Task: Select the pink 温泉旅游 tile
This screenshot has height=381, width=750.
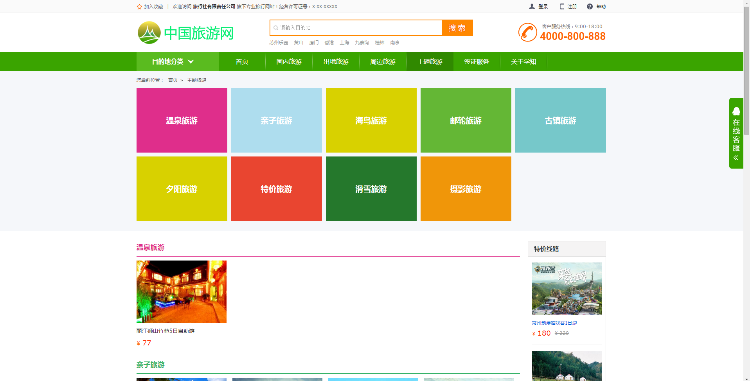Action: tap(182, 120)
